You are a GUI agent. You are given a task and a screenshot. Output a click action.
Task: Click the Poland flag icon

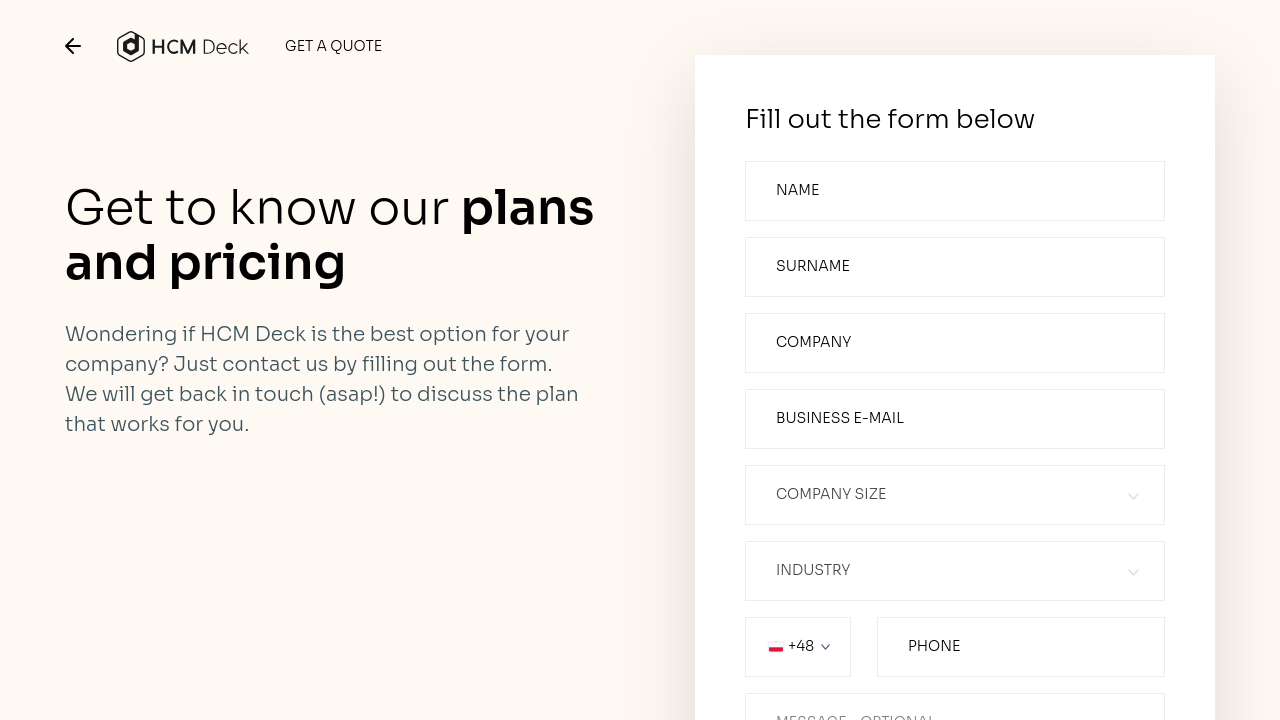(776, 647)
